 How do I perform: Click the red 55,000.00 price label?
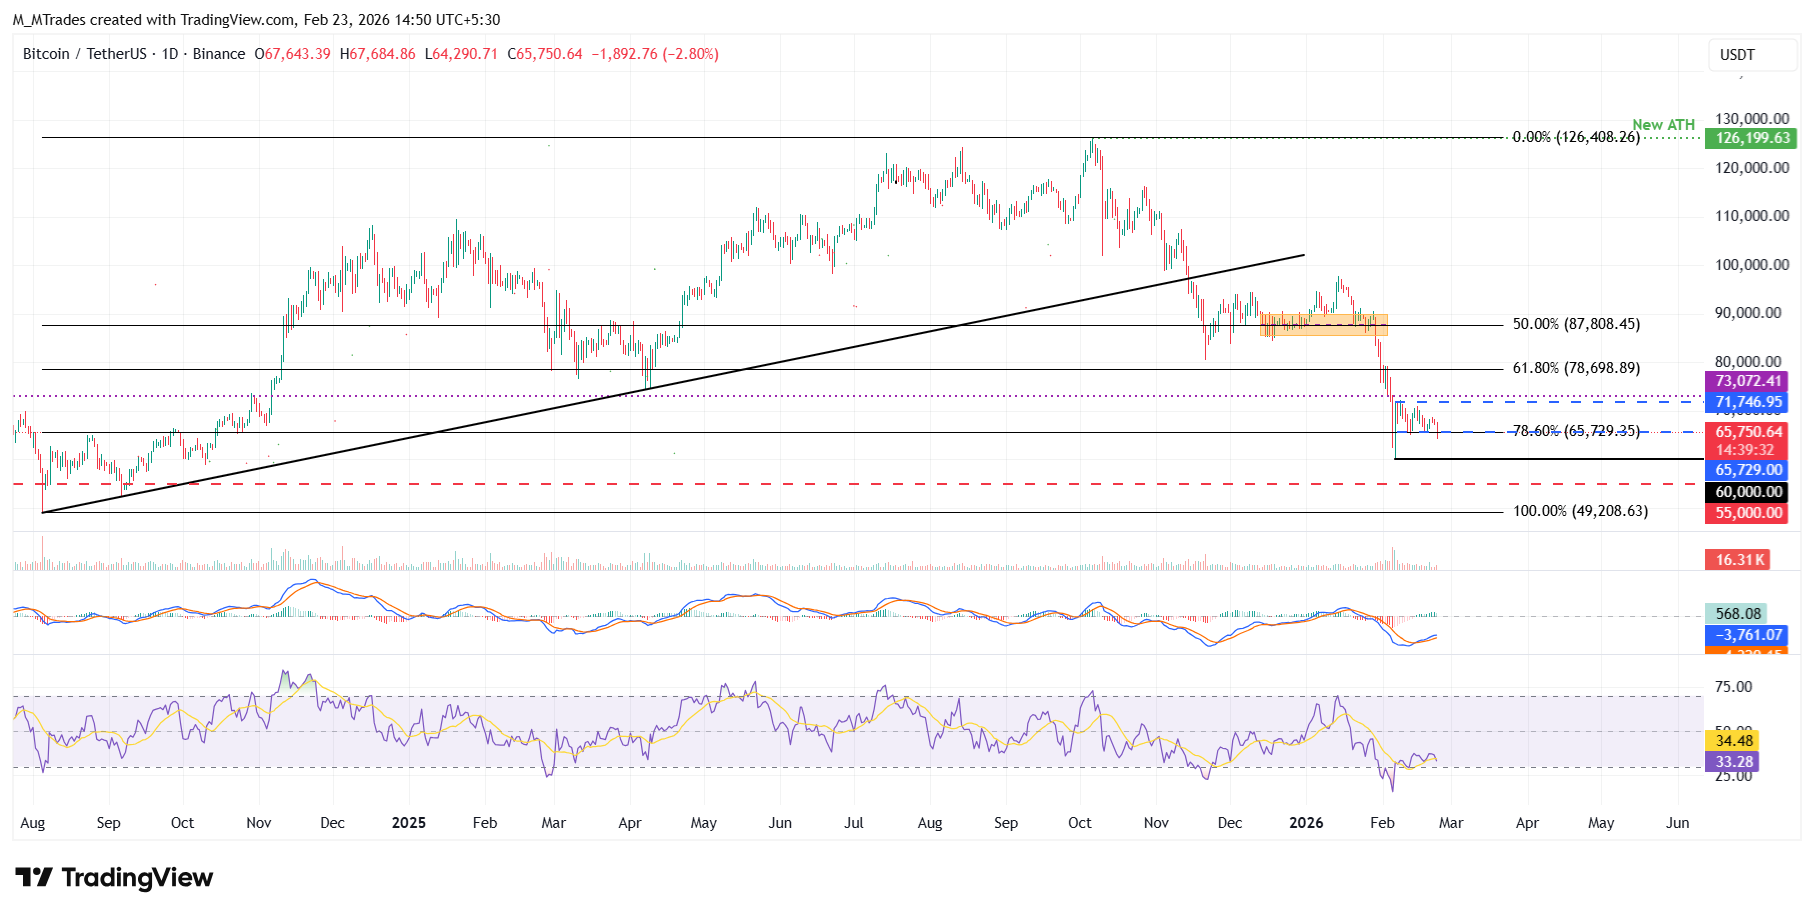(x=1748, y=513)
